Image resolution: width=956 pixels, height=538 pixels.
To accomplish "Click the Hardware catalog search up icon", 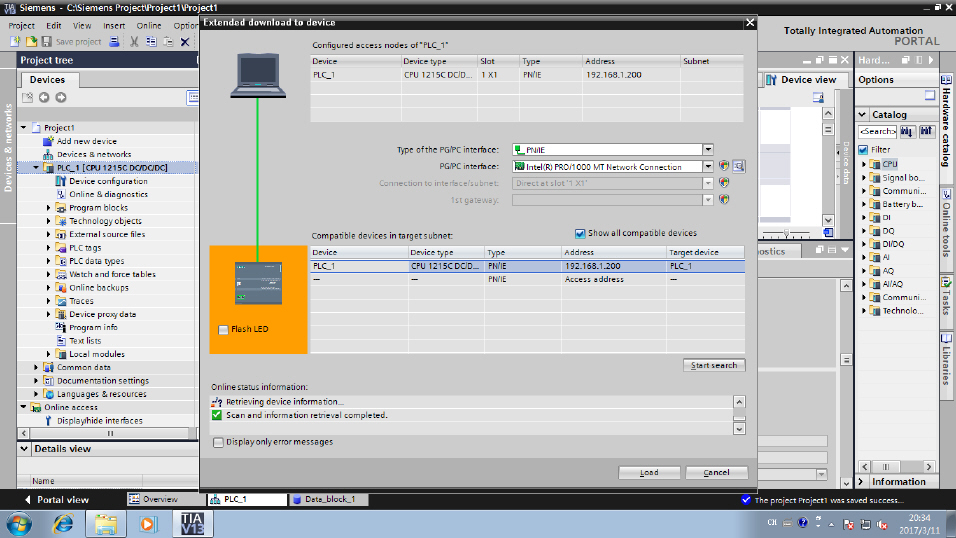I will 927,131.
